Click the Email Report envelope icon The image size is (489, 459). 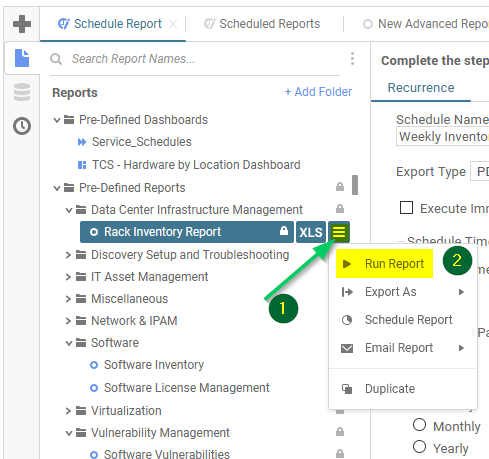(x=347, y=348)
